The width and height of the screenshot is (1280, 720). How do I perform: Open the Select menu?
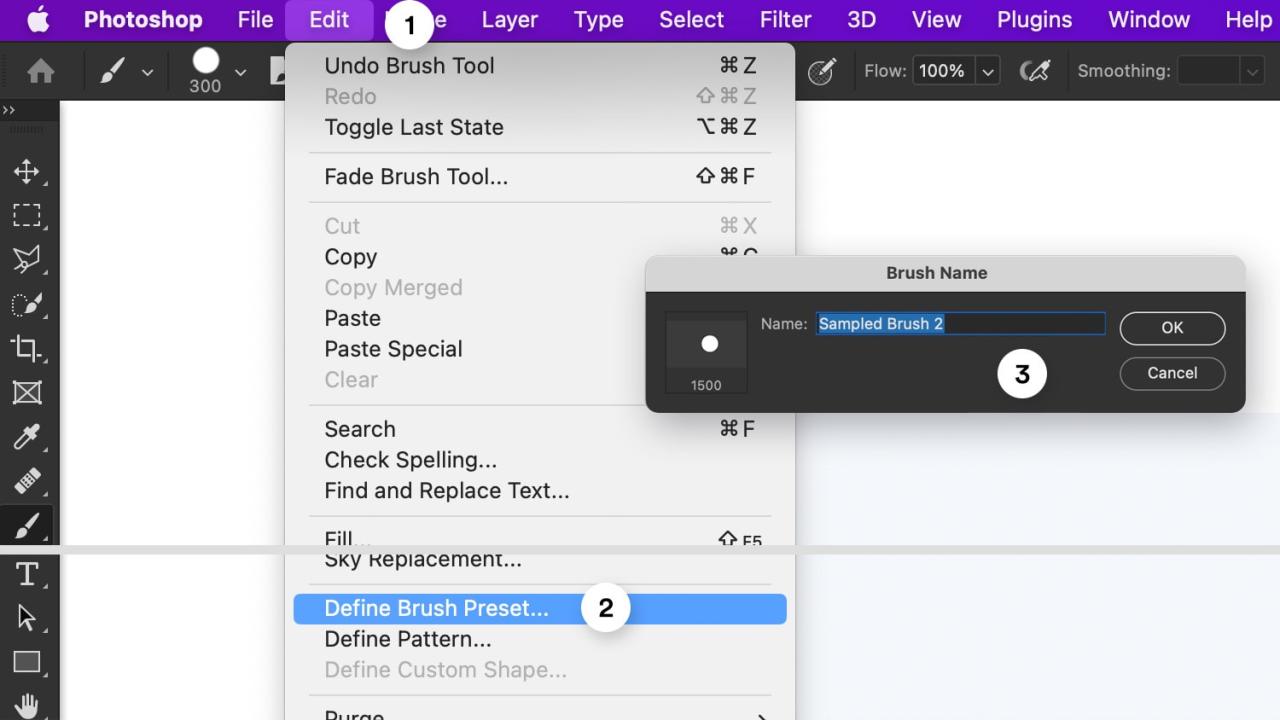coord(691,19)
